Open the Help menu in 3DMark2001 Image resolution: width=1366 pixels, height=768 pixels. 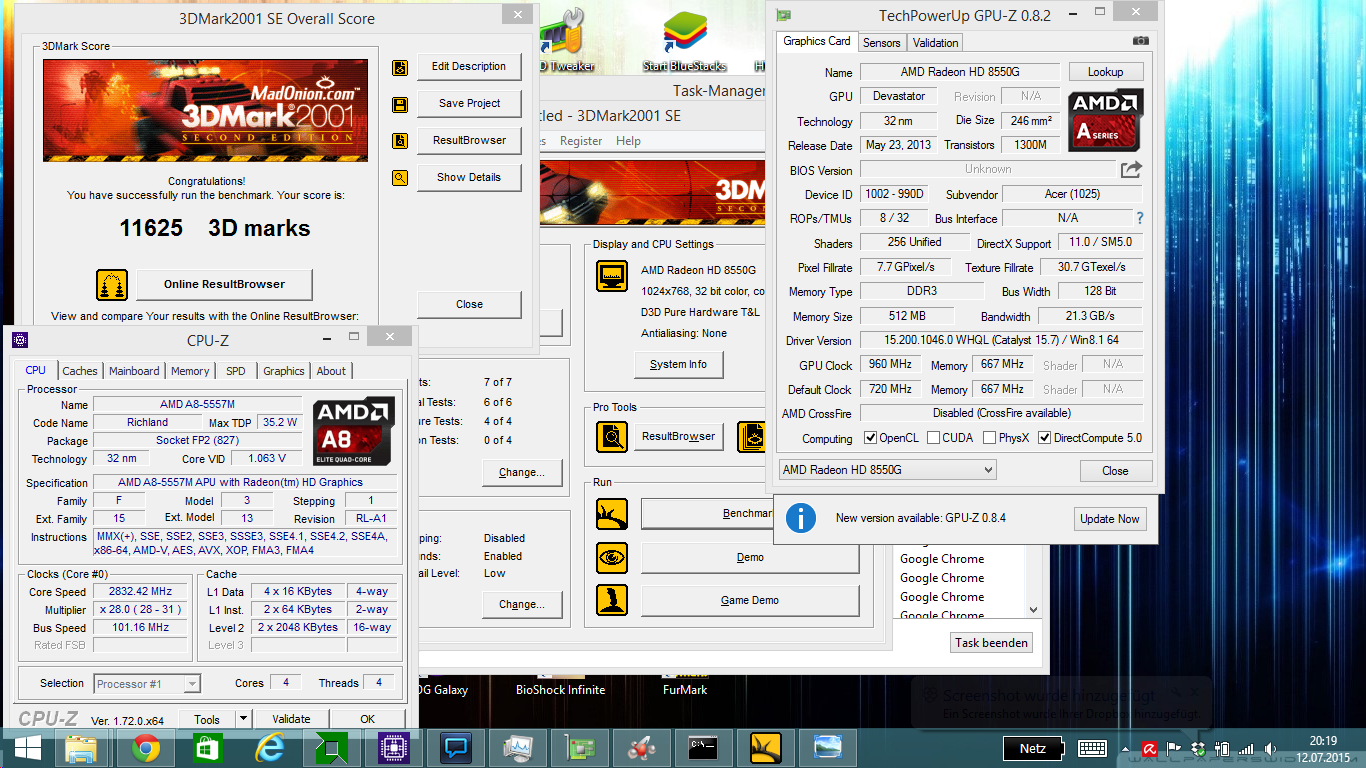[628, 141]
